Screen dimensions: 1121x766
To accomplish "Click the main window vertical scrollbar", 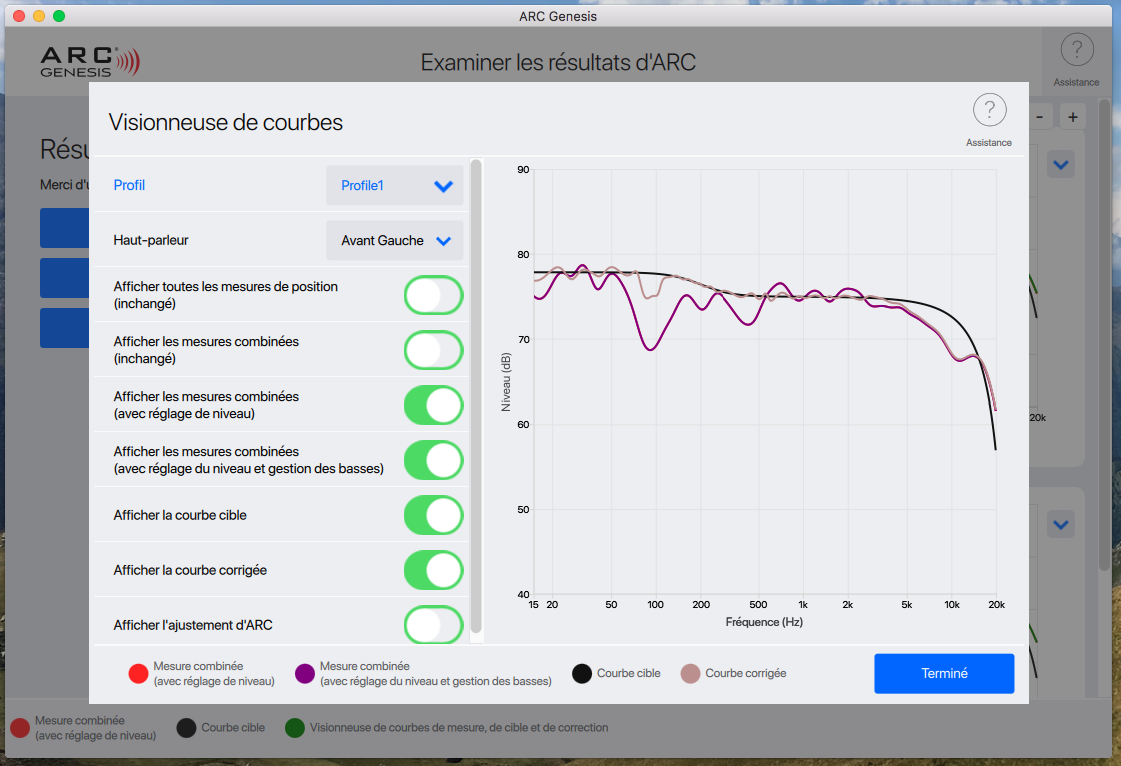I will [1105, 335].
